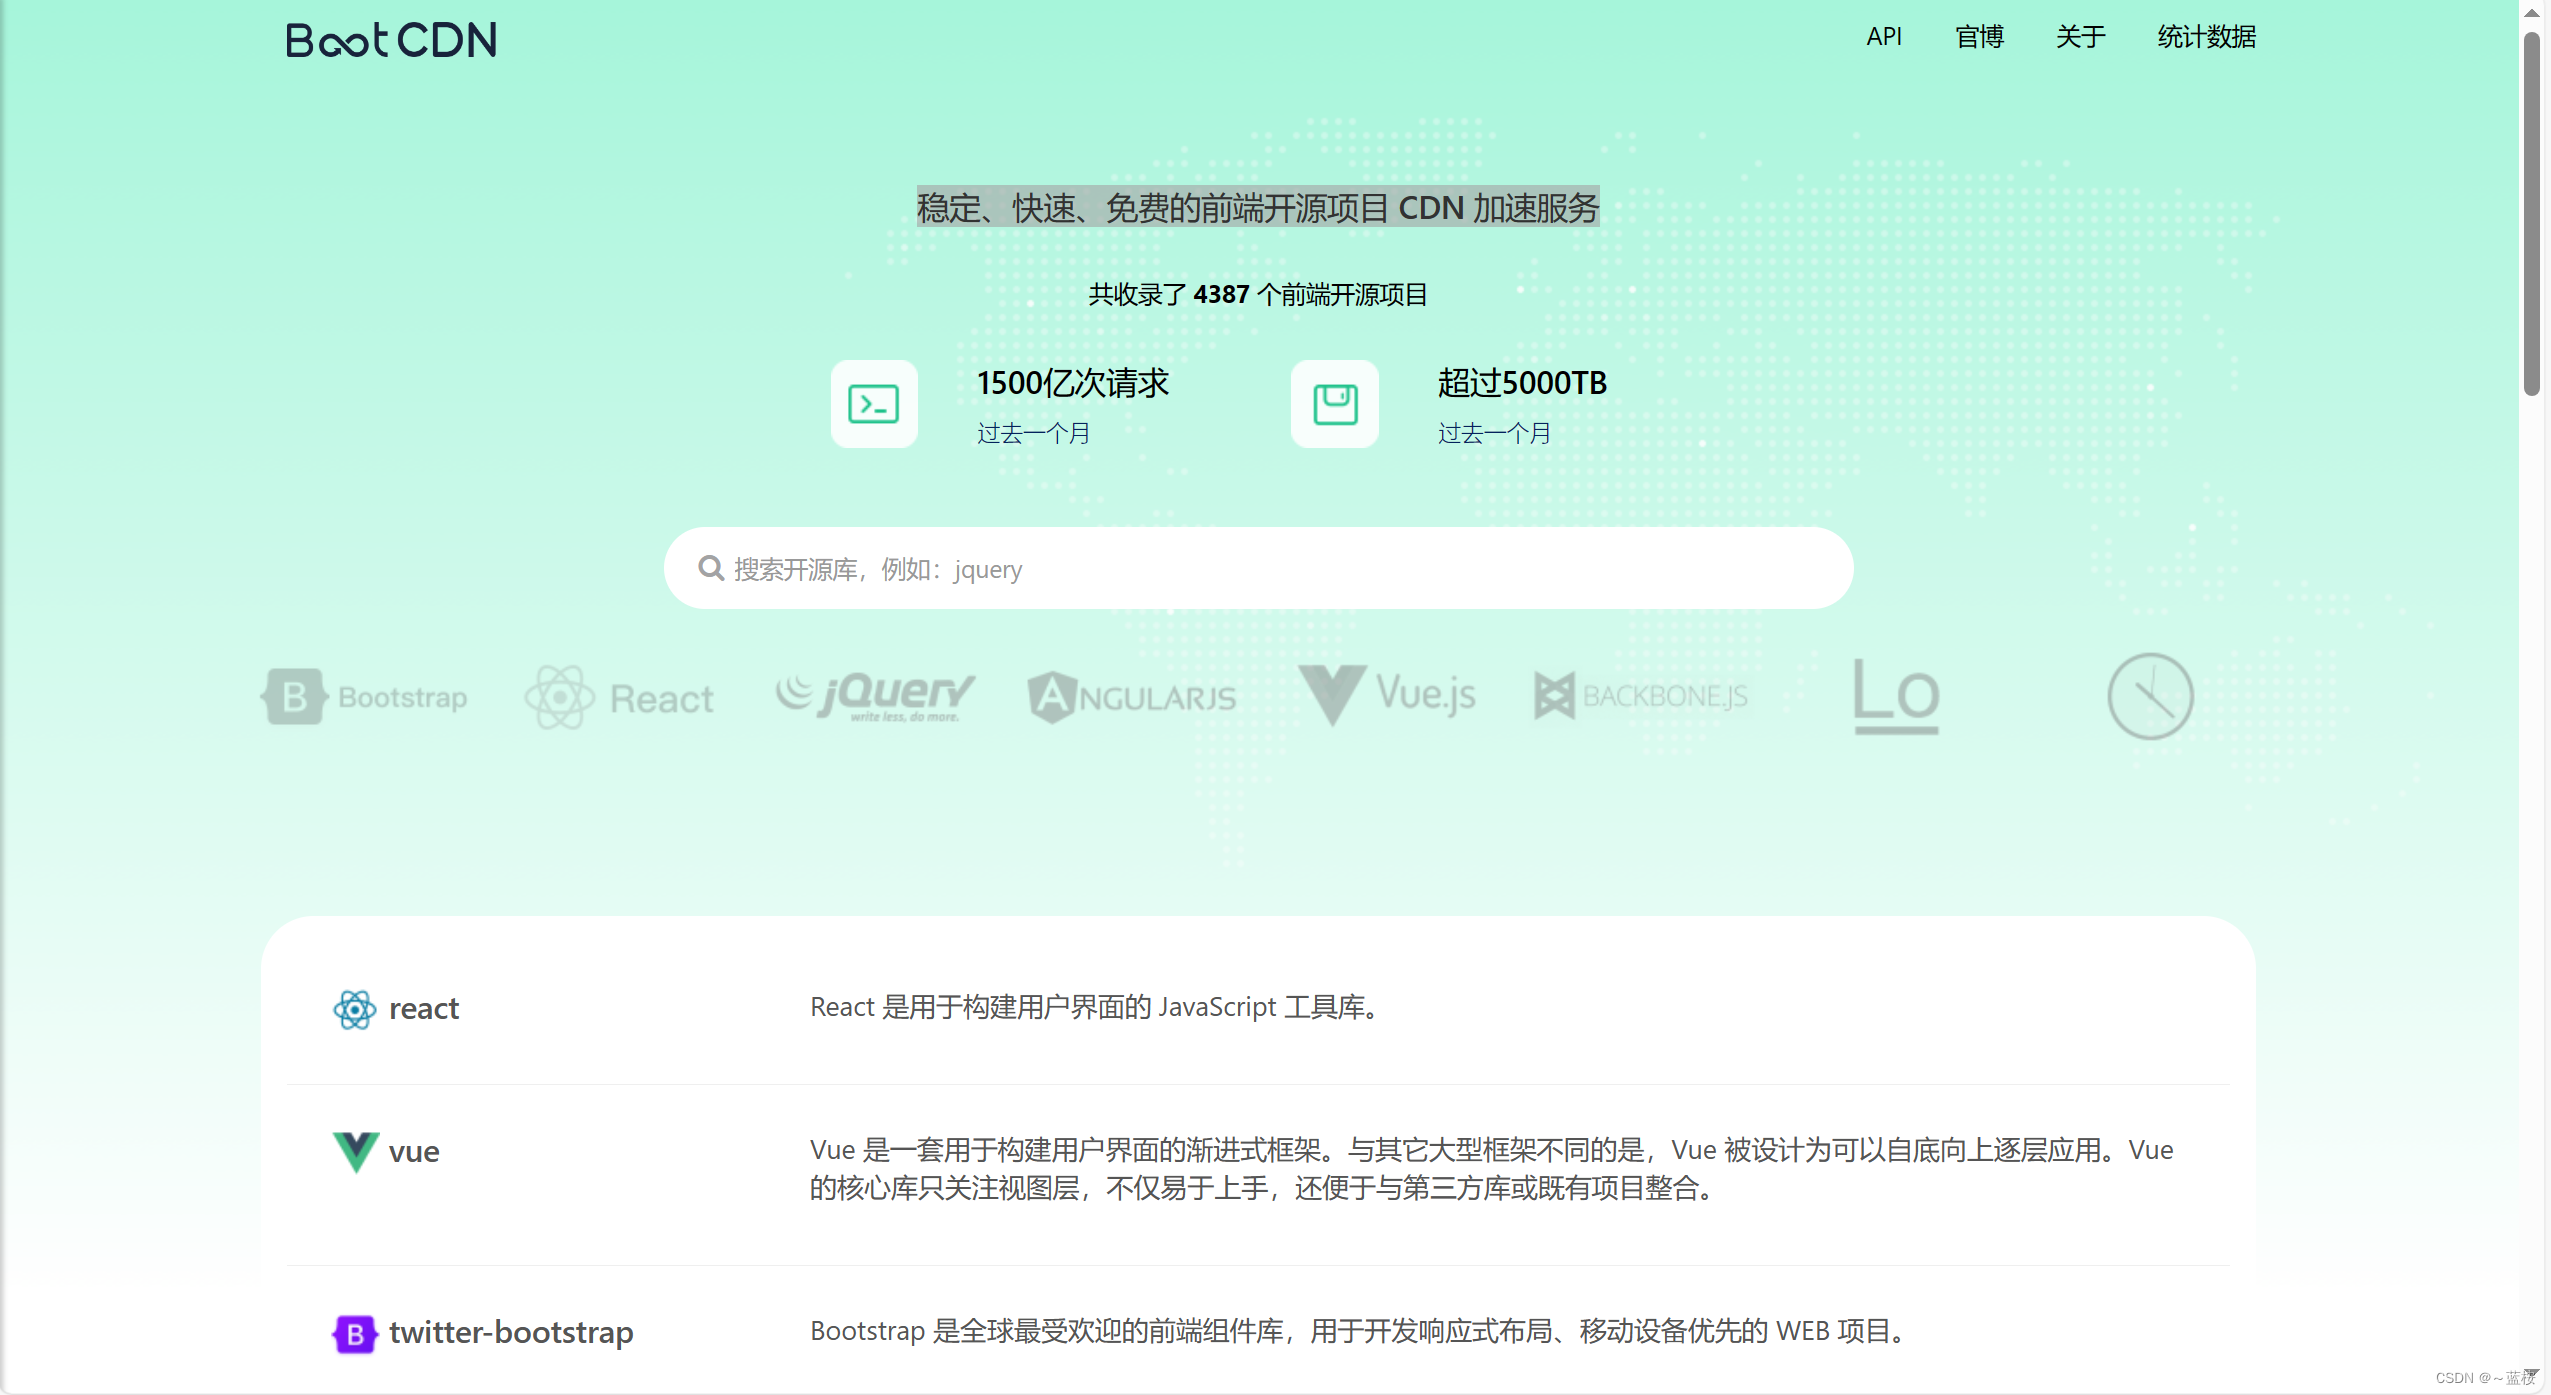This screenshot has height=1395, width=2551.
Task: Click the highlighted CDN 加速服务 headline
Action: [x=1258, y=207]
